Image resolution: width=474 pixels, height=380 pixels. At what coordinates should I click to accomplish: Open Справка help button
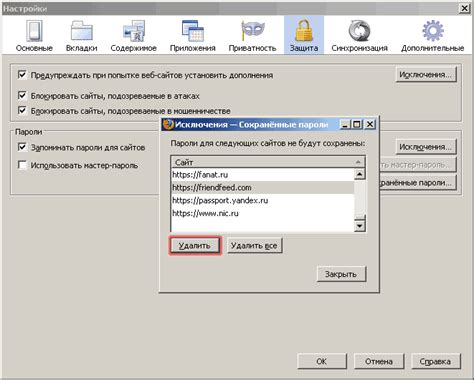click(x=435, y=361)
